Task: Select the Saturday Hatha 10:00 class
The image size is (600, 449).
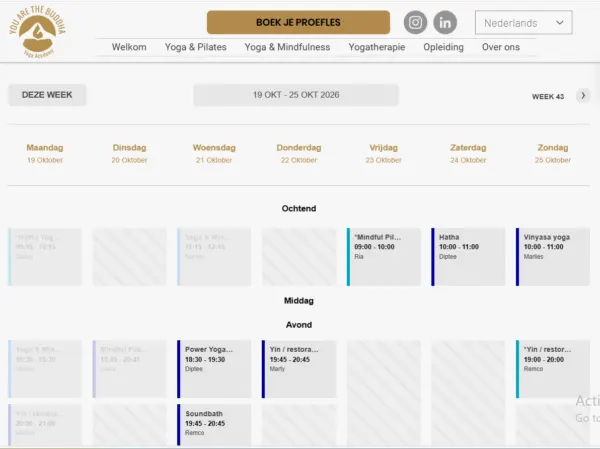Action: (468, 257)
